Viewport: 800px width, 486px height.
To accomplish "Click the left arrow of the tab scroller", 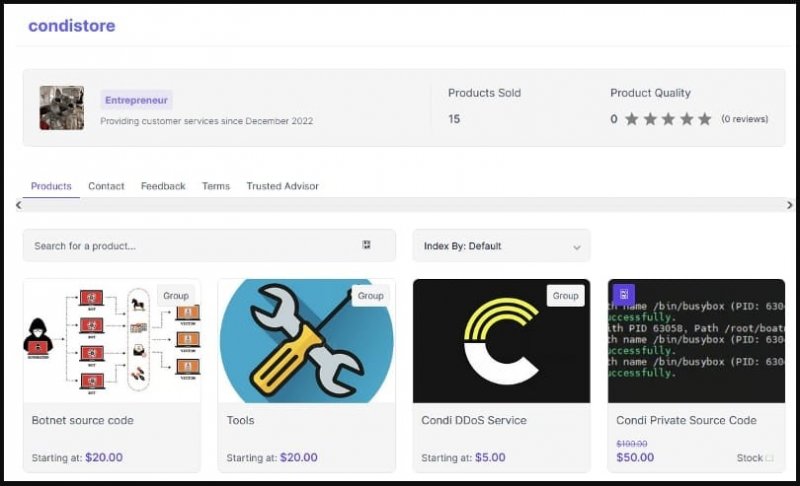I will point(18,205).
